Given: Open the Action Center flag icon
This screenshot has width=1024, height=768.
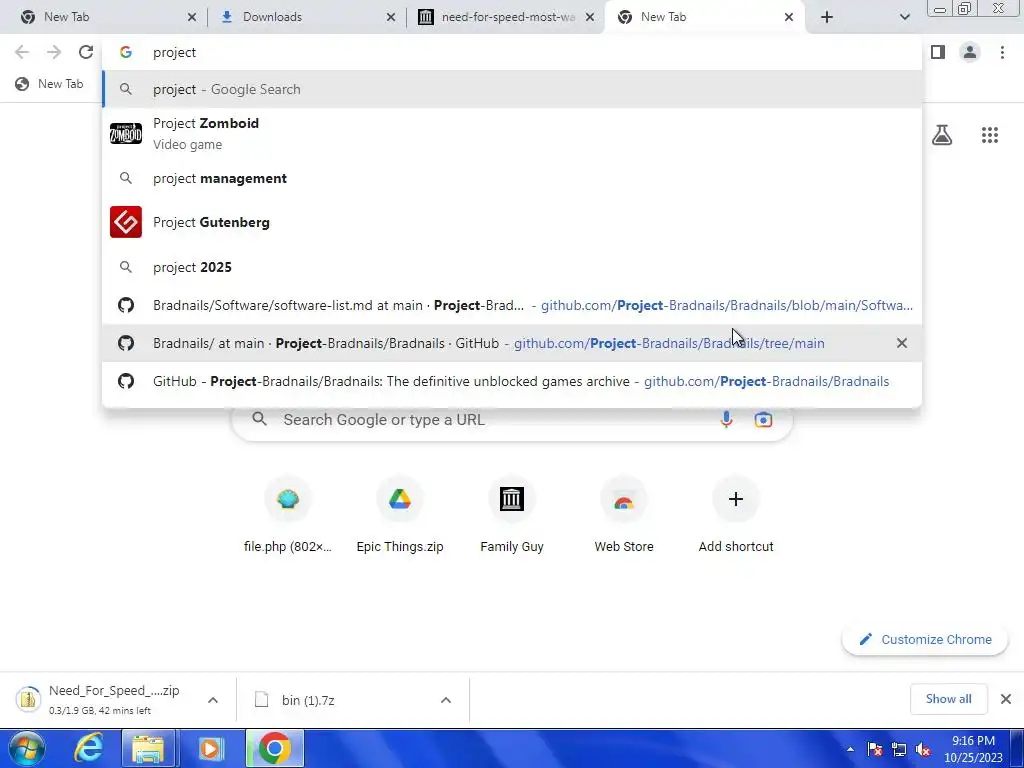Looking at the screenshot, I should [875, 749].
